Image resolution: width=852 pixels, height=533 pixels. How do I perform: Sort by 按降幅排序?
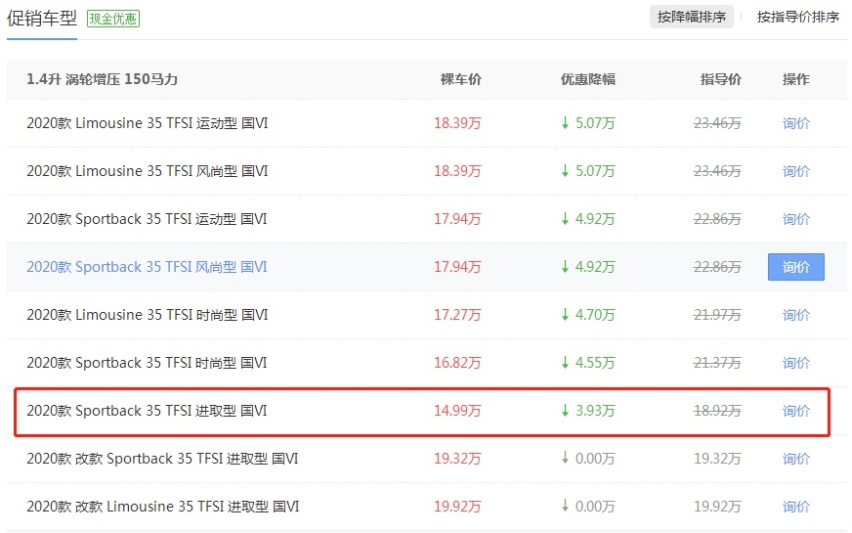click(691, 17)
